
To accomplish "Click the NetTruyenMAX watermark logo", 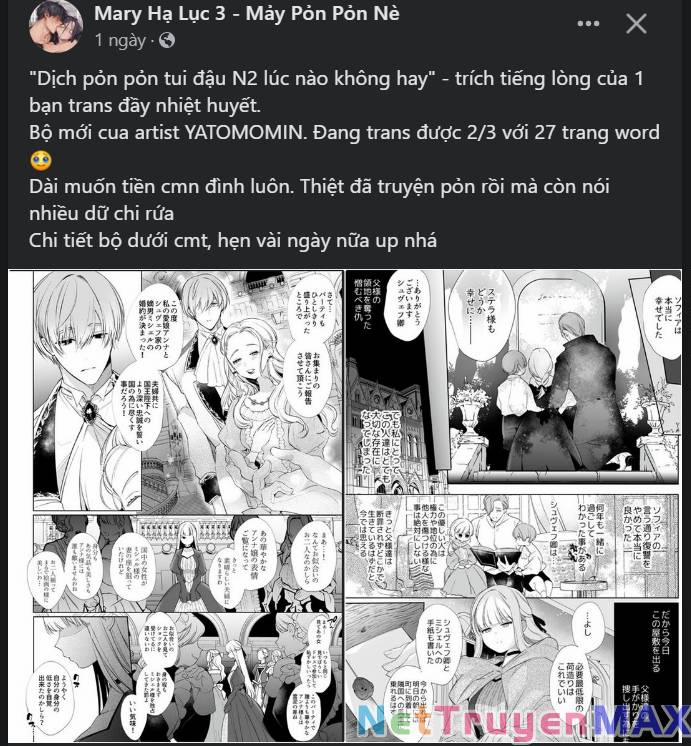I will tap(523, 724).
